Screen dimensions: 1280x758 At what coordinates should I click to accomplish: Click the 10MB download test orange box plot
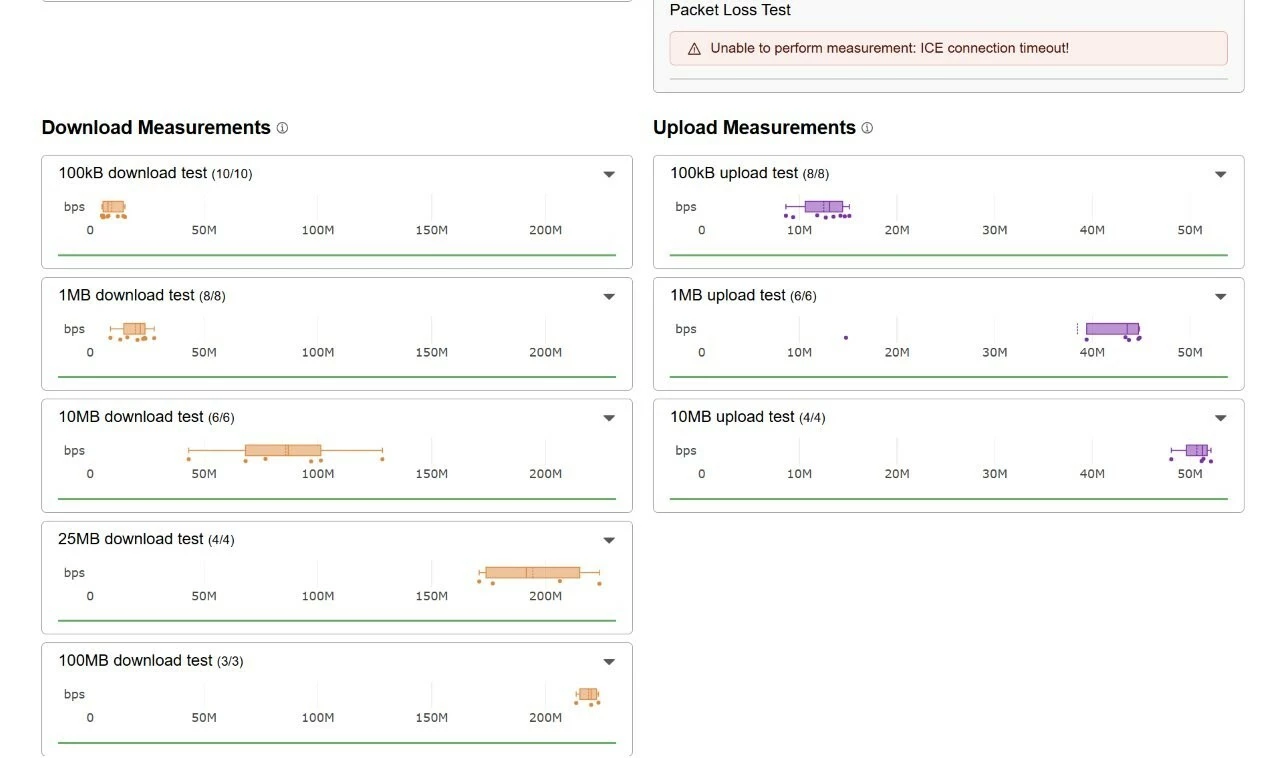(x=283, y=450)
